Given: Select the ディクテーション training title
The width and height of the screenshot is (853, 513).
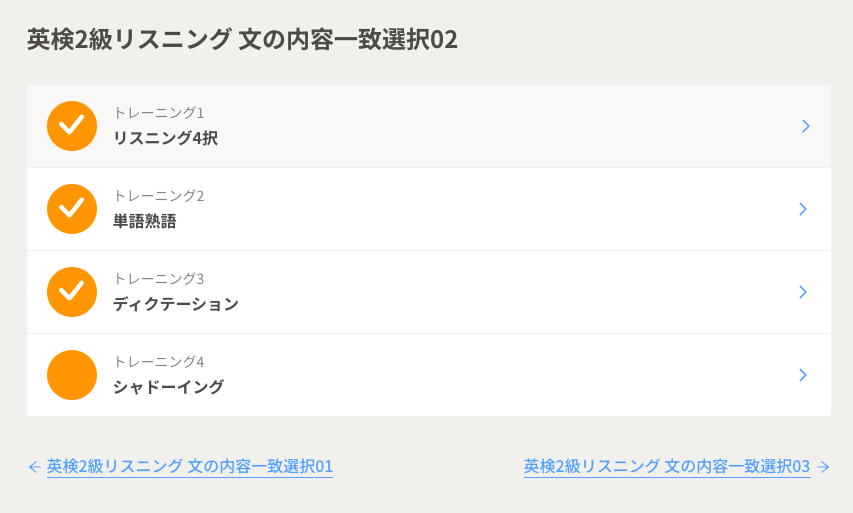Looking at the screenshot, I should click(x=175, y=305).
